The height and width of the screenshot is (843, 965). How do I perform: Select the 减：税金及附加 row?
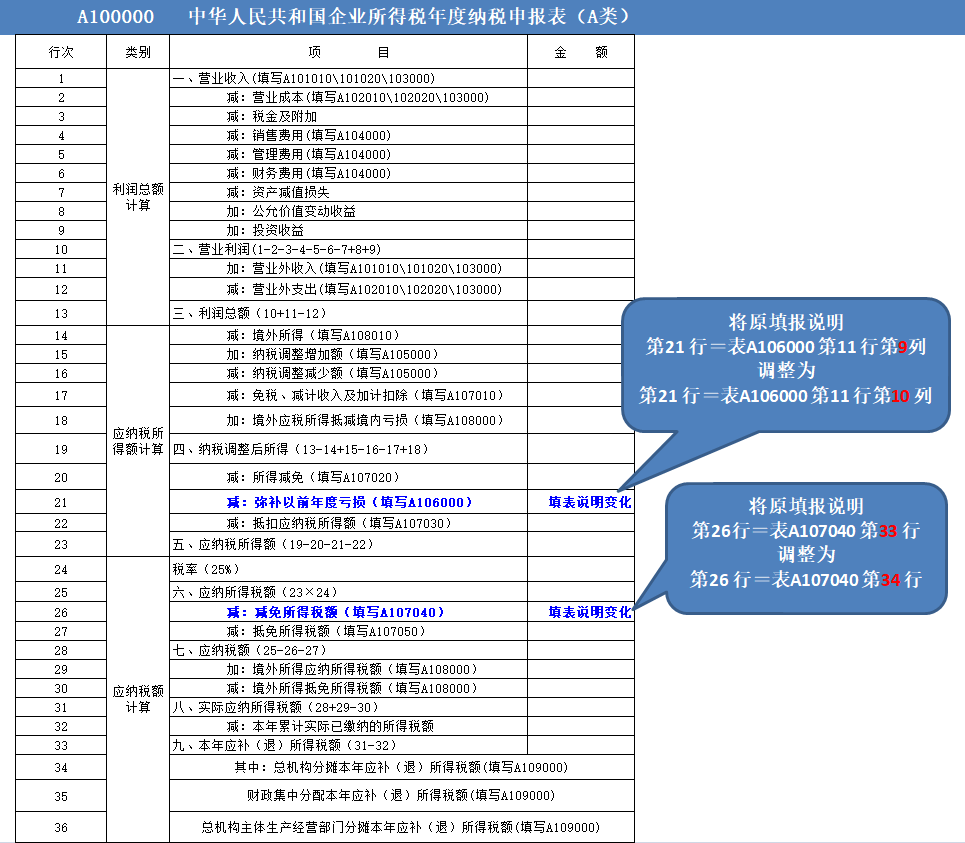click(x=348, y=116)
